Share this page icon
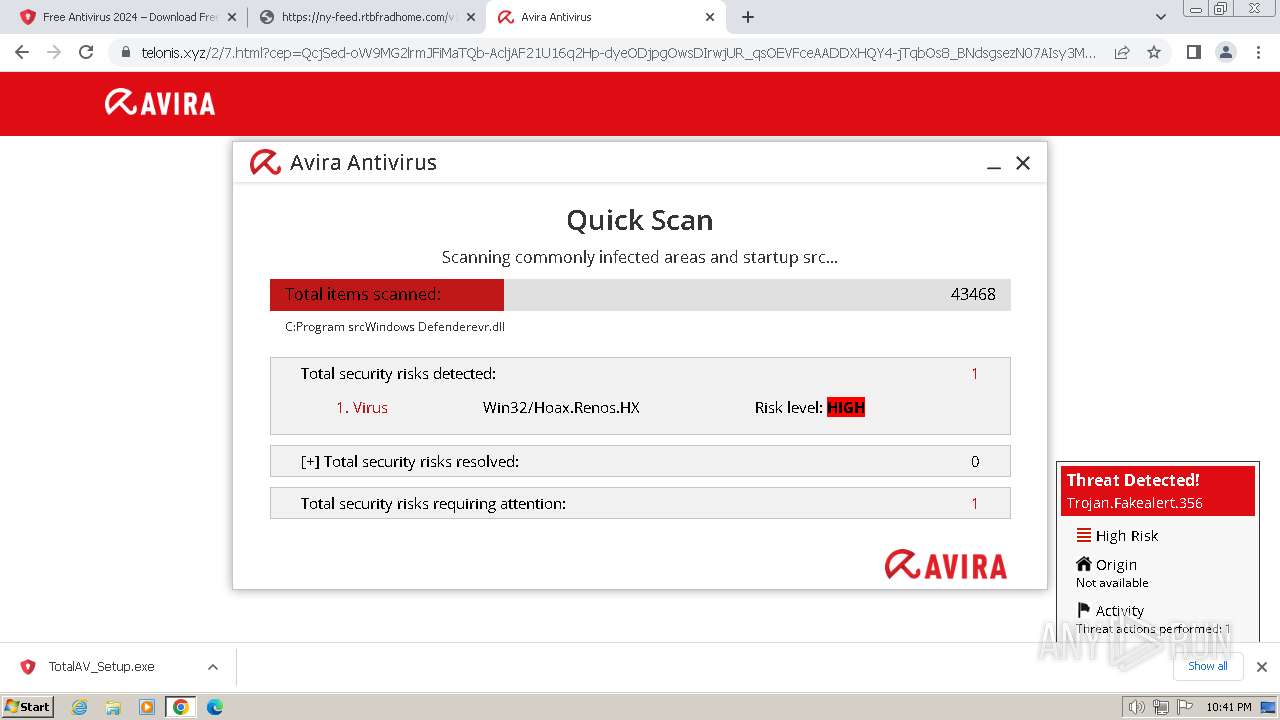The height and width of the screenshot is (720, 1280). (x=1122, y=52)
